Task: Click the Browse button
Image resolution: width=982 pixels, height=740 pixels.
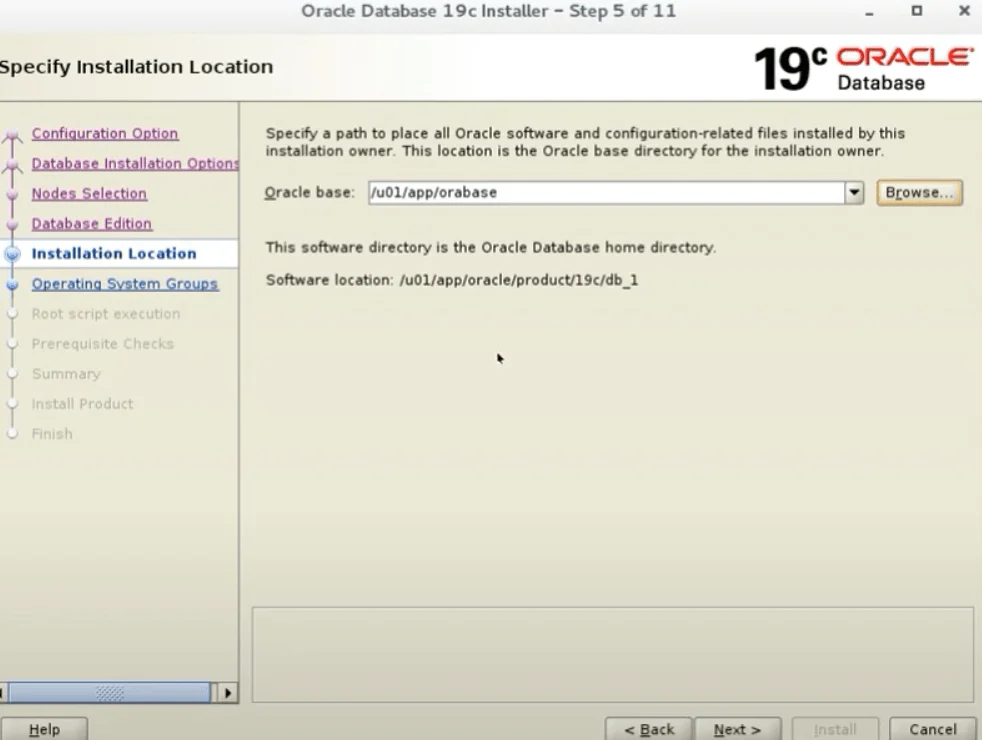Action: click(919, 193)
